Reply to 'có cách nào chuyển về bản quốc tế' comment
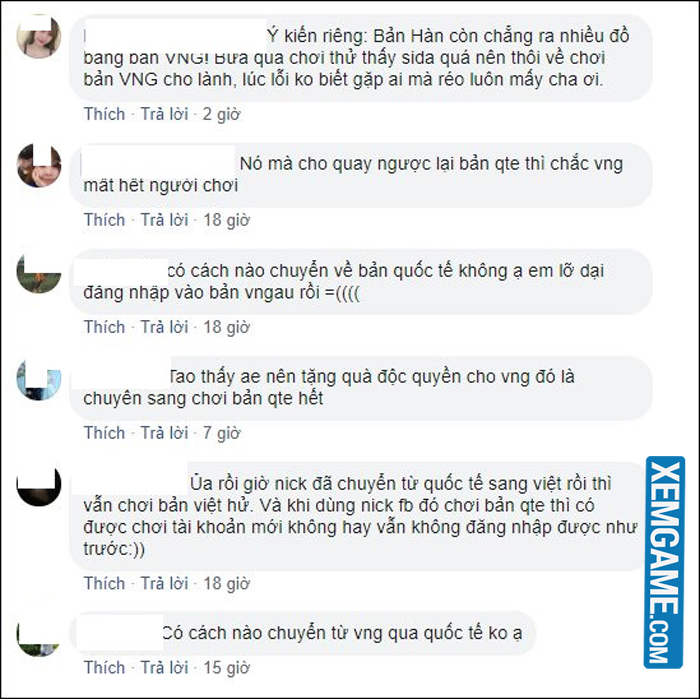Screen dimensions: 700x699 (x=164, y=327)
